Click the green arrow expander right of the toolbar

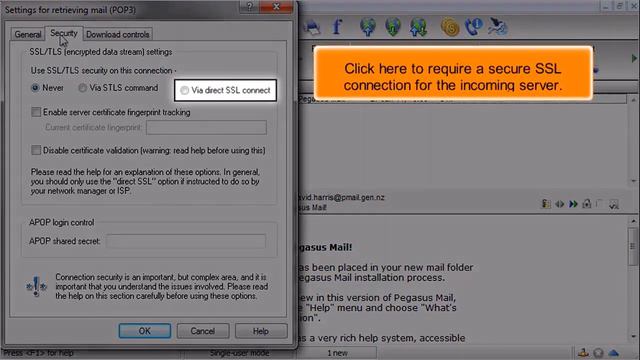634,58
